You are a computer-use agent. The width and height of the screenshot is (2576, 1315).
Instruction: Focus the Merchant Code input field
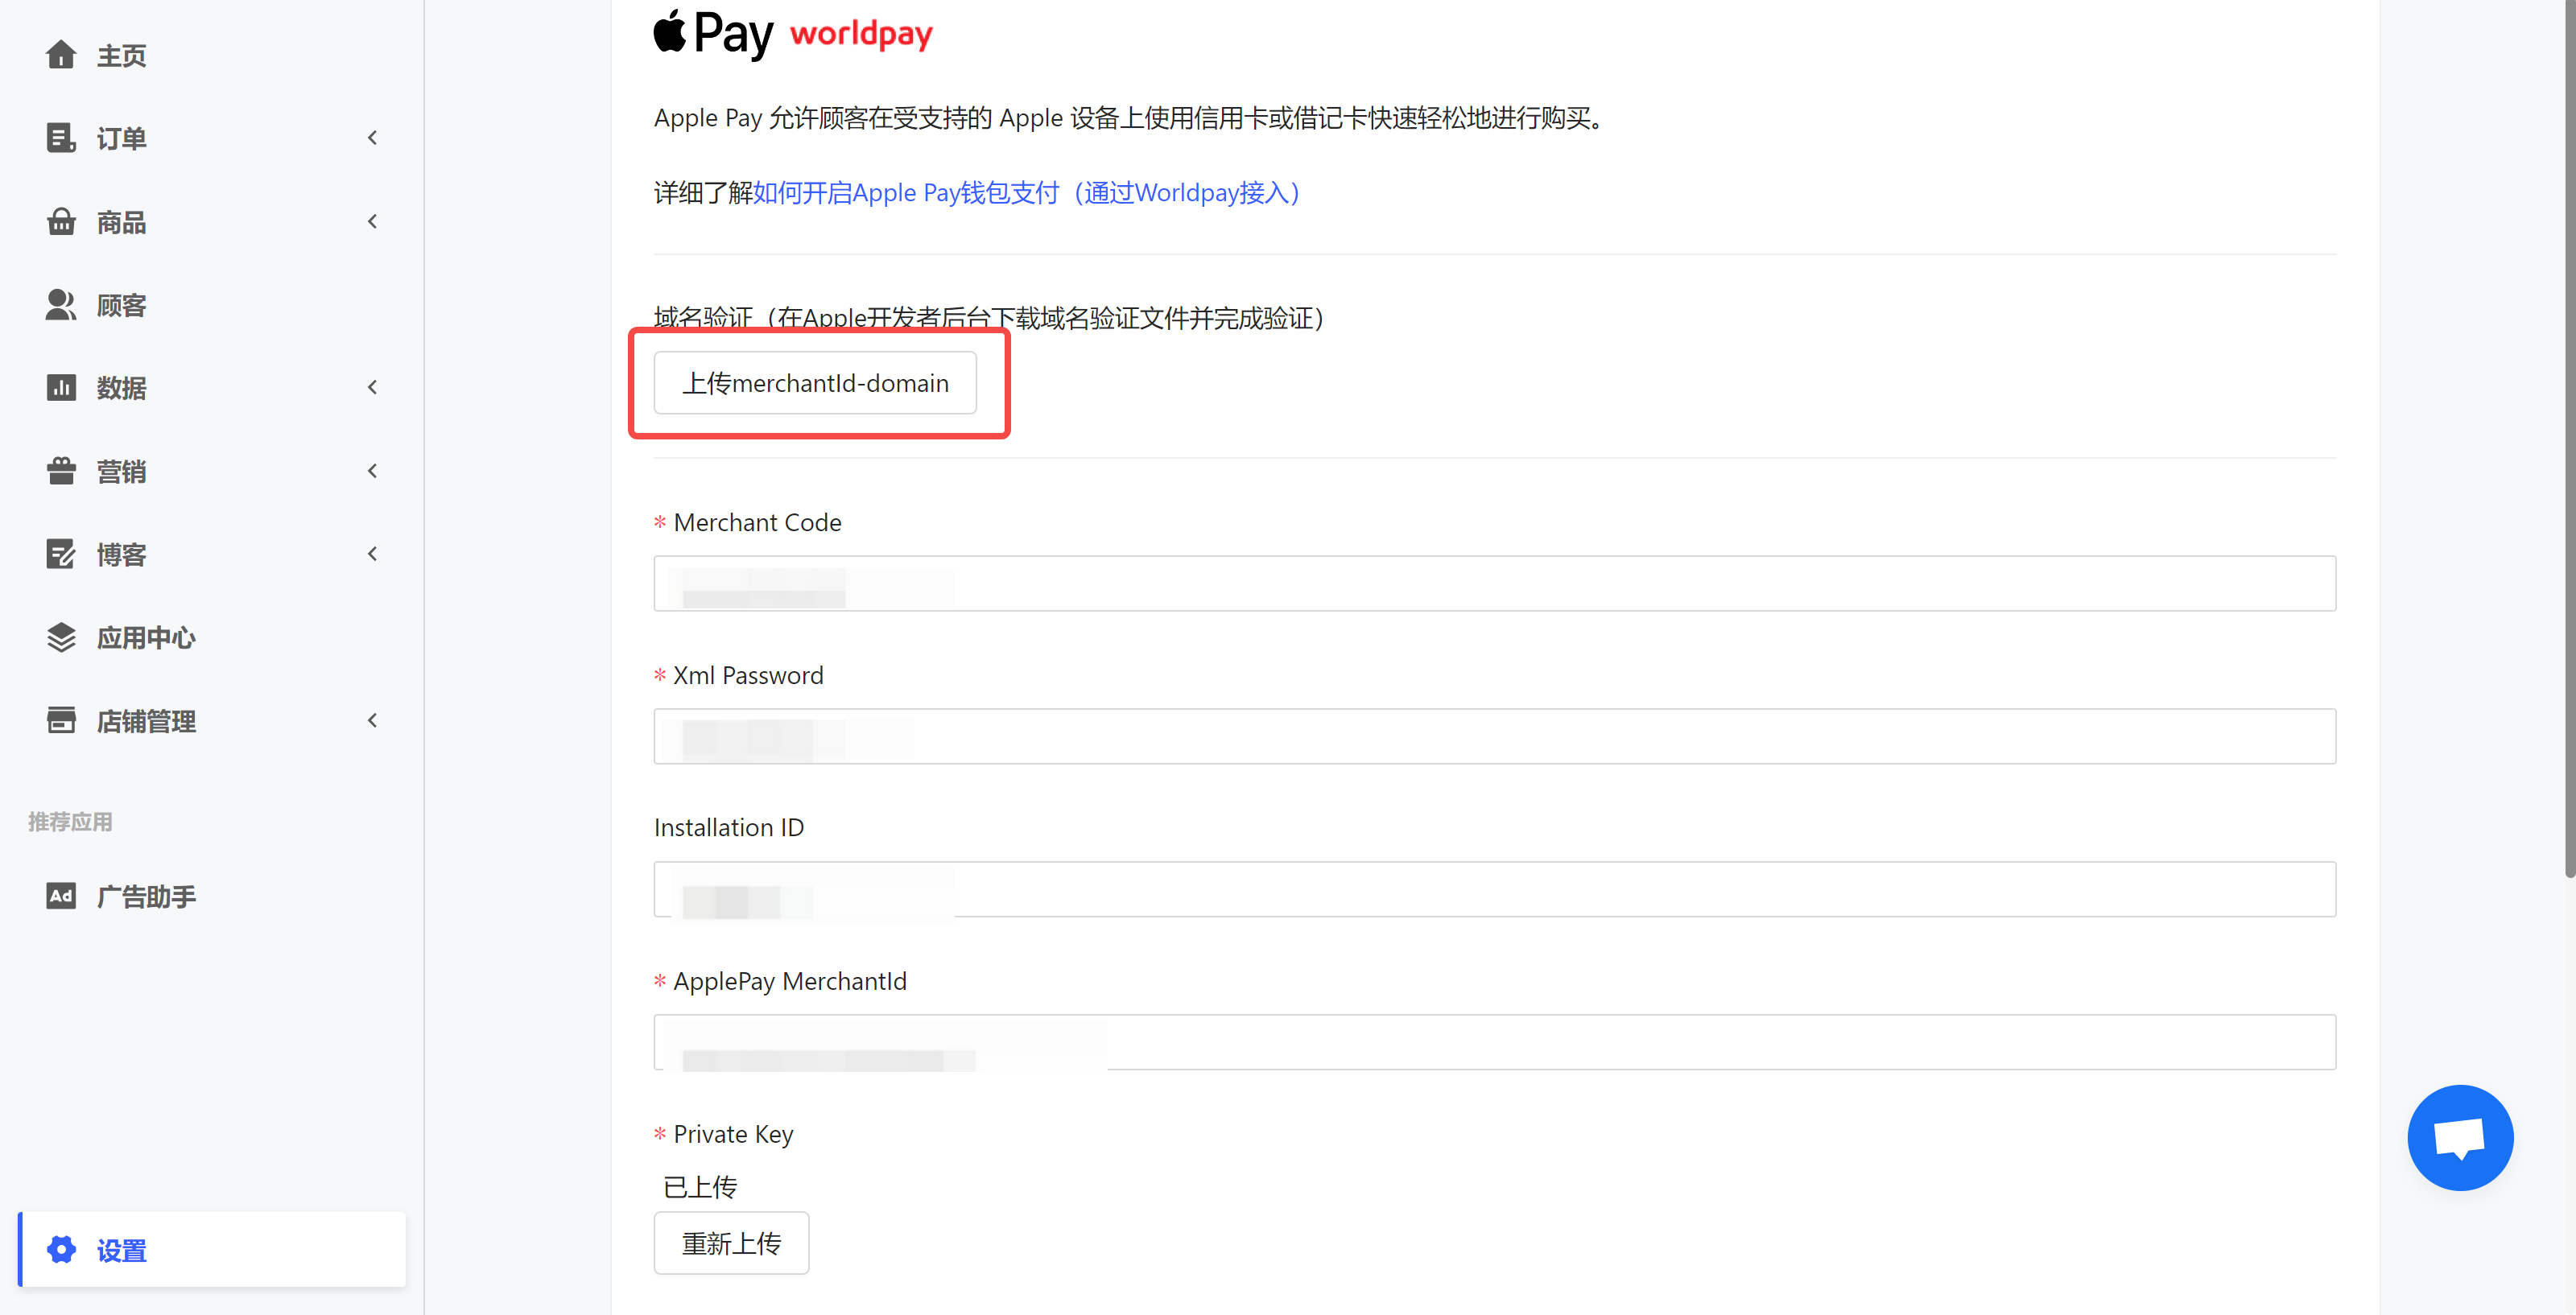(1494, 583)
